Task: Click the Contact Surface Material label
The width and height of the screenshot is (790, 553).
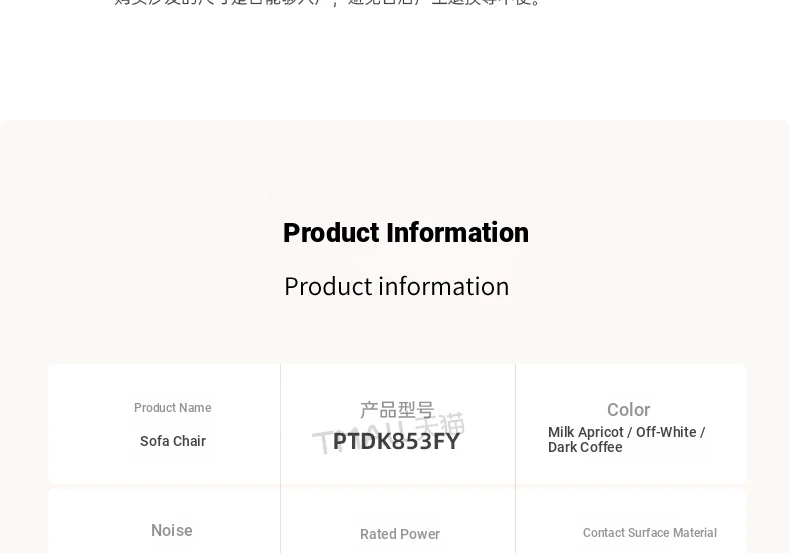Action: pyautogui.click(x=649, y=533)
